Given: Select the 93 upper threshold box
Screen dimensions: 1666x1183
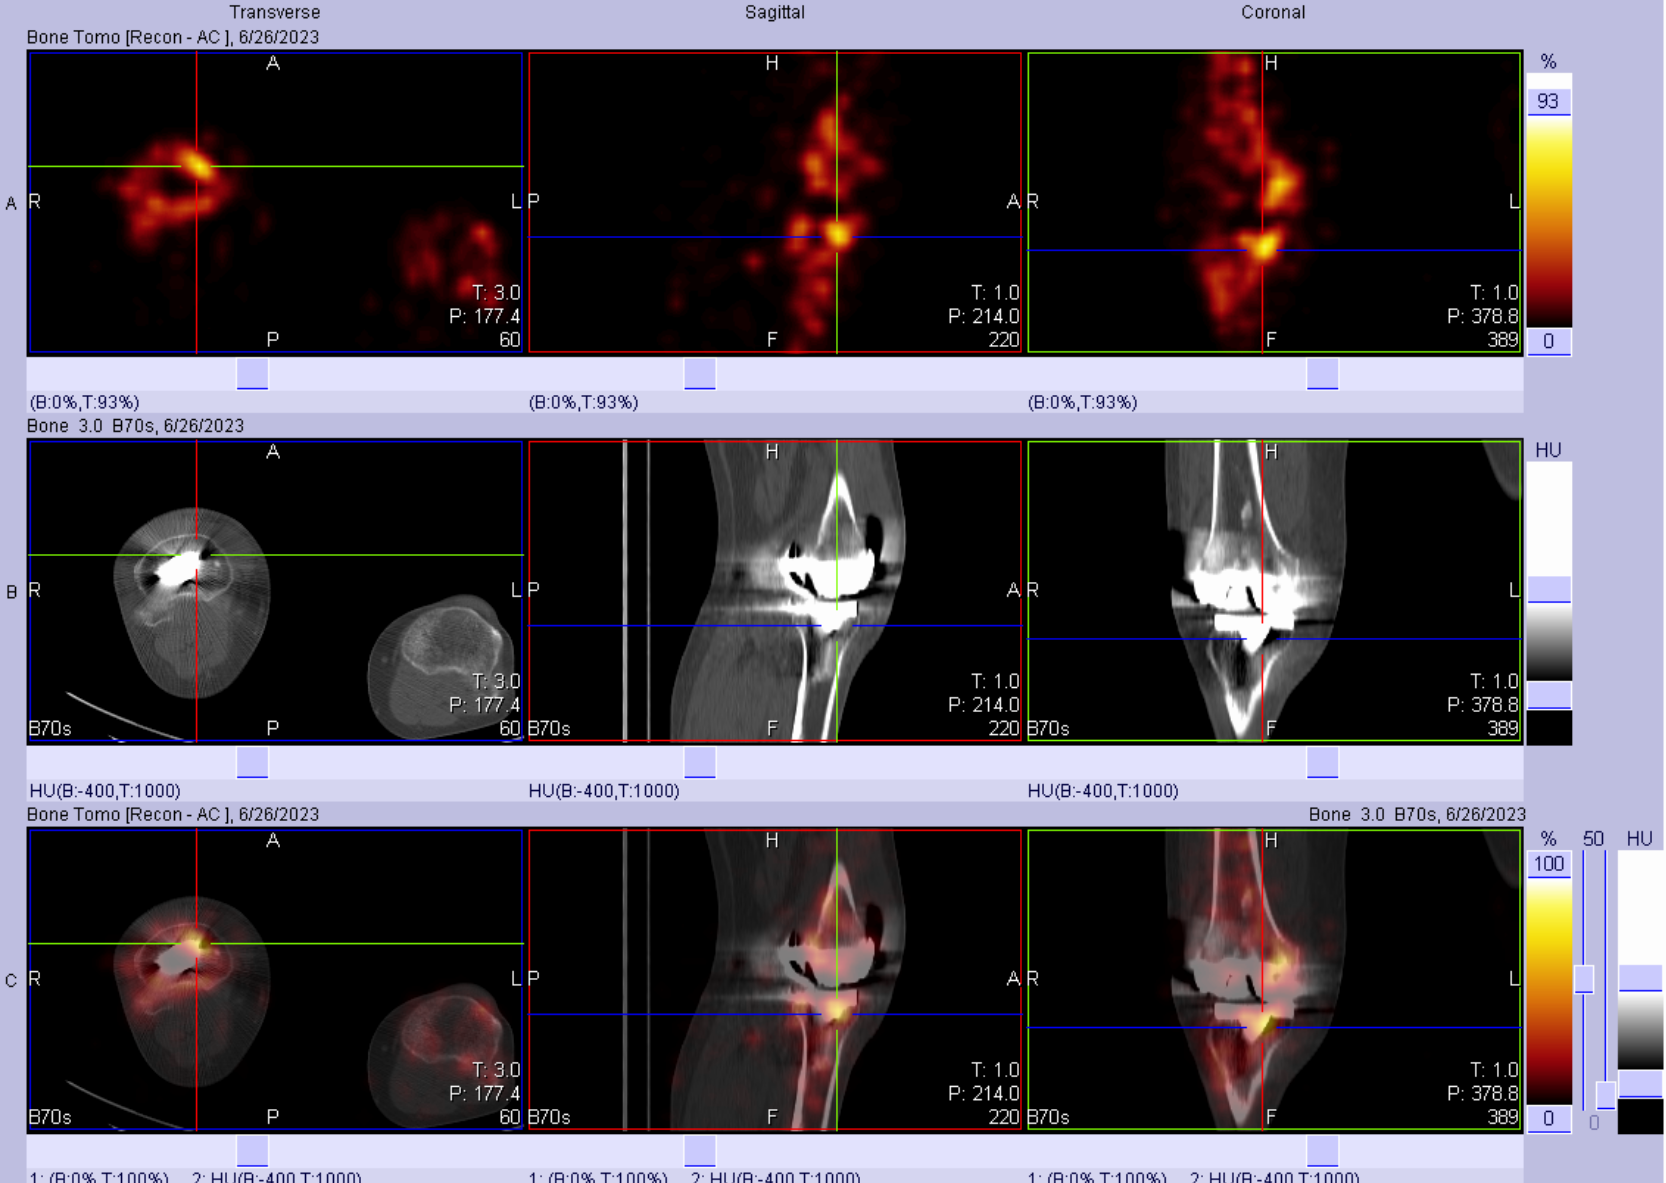Looking at the screenshot, I should tap(1548, 102).
